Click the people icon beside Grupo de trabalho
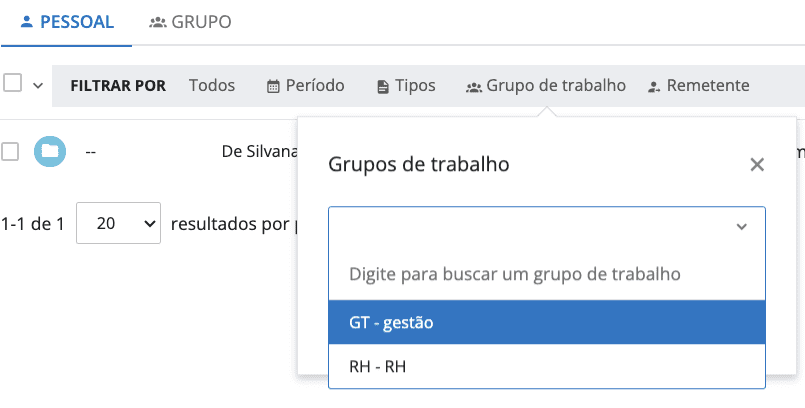 click(x=474, y=87)
